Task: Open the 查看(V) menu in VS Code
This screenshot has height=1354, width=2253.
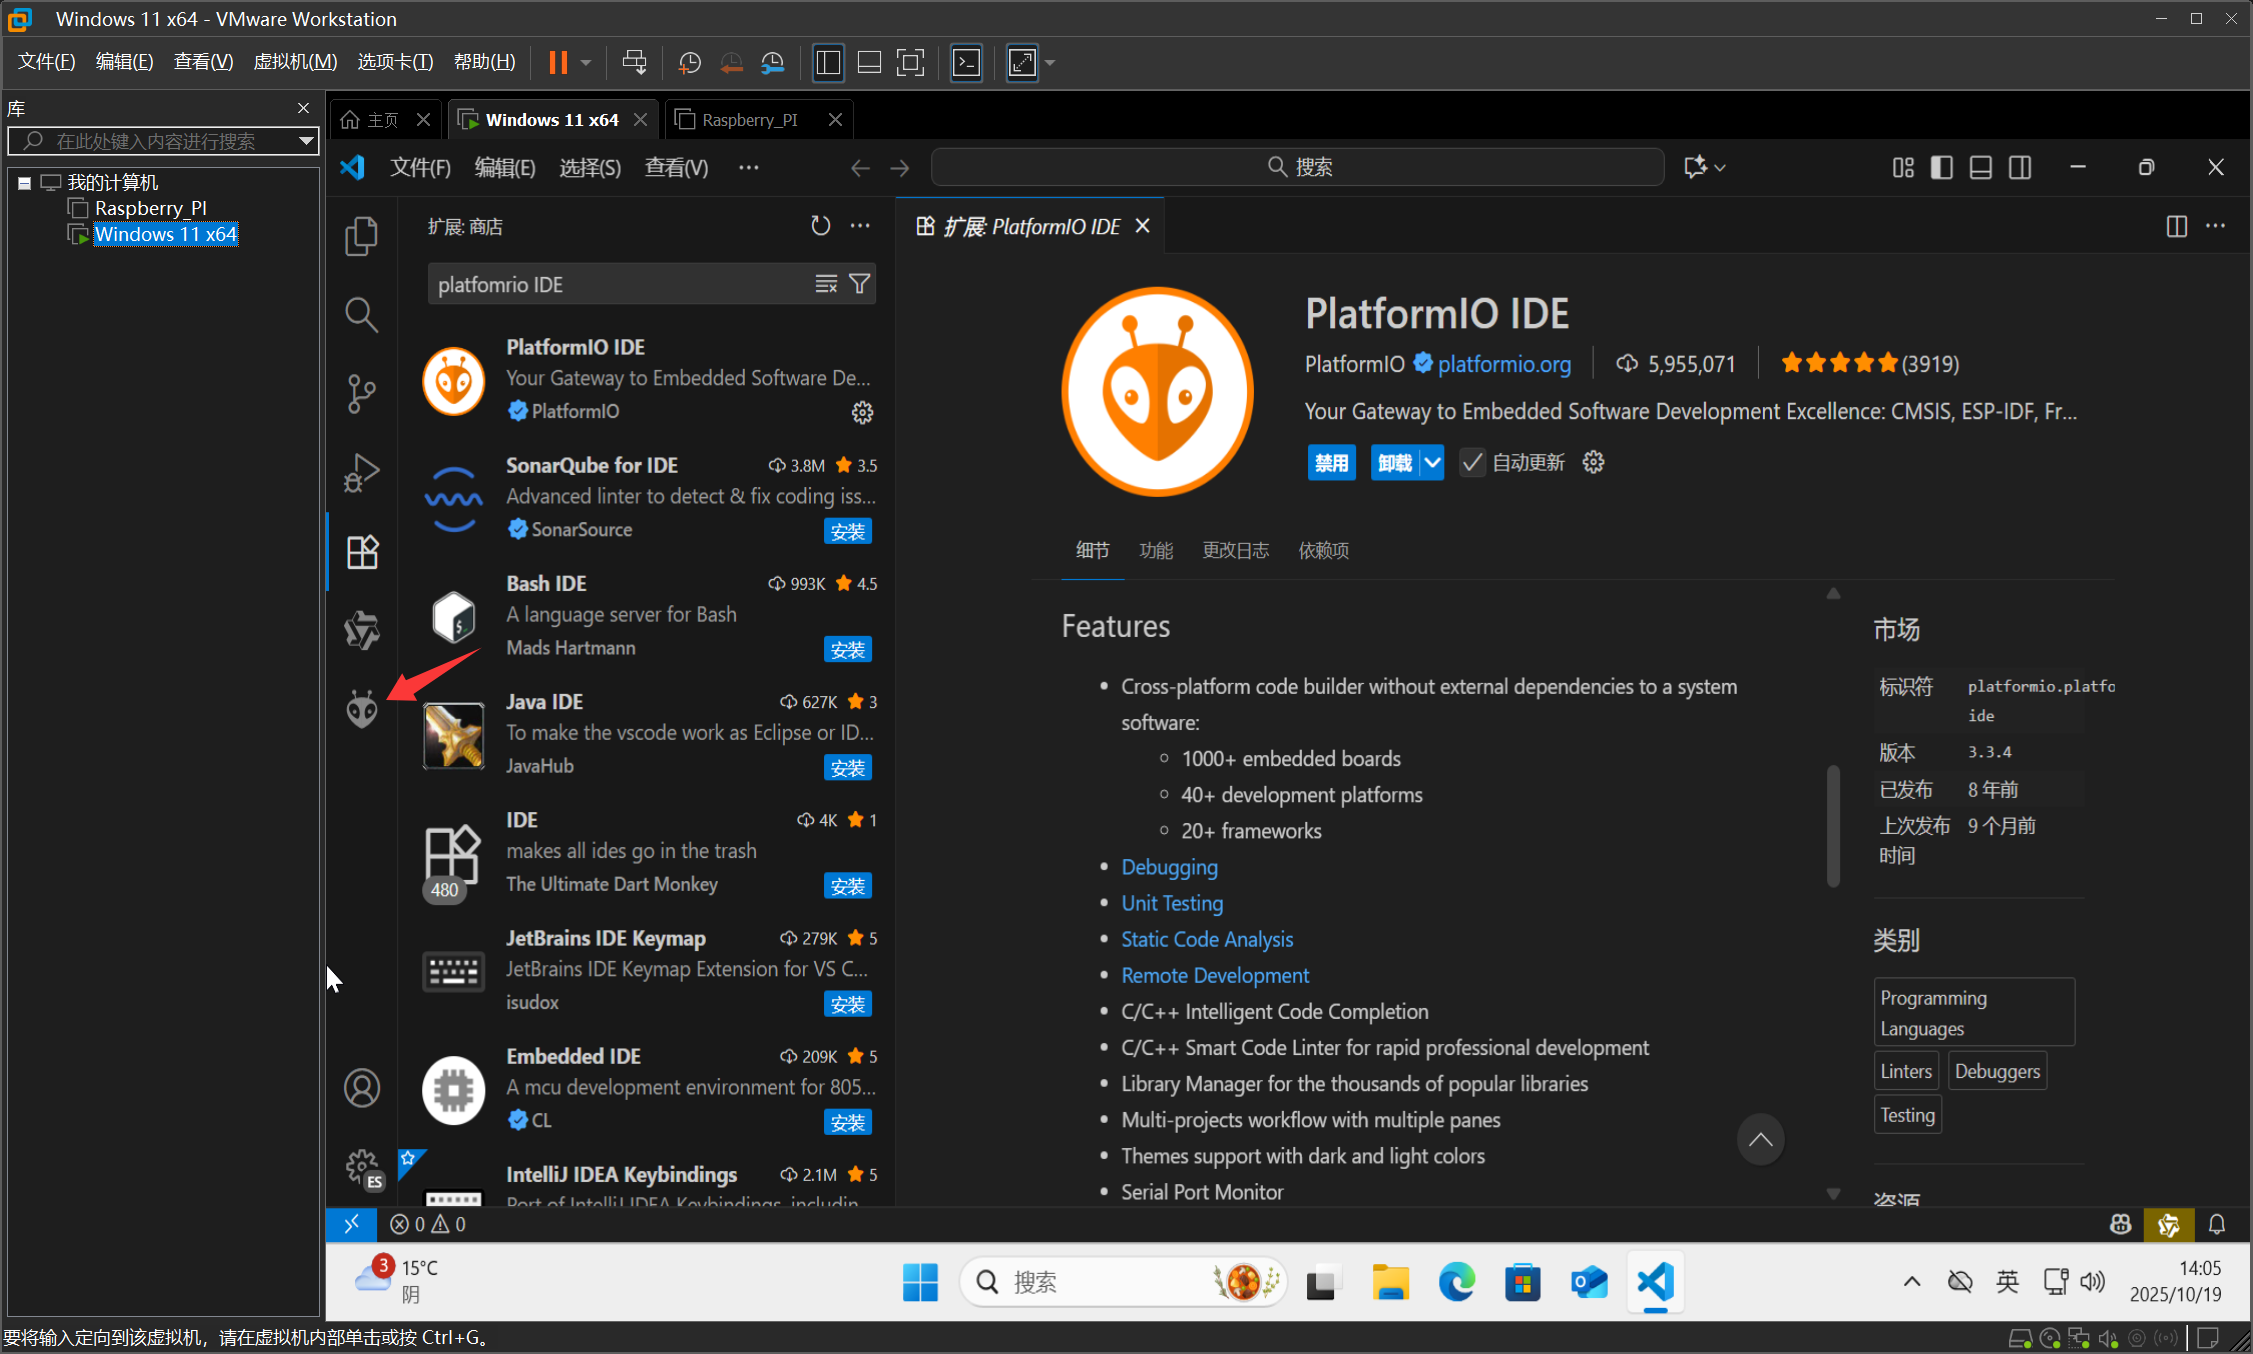Action: coord(676,167)
